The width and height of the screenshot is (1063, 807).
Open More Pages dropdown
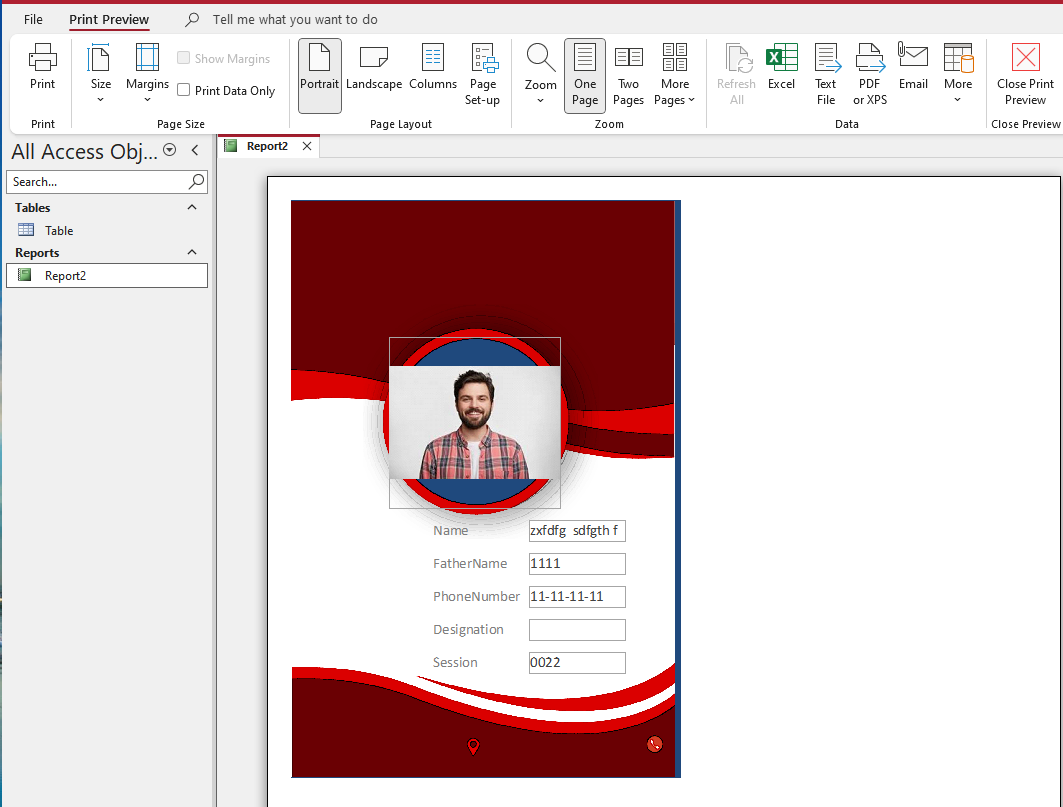[675, 75]
